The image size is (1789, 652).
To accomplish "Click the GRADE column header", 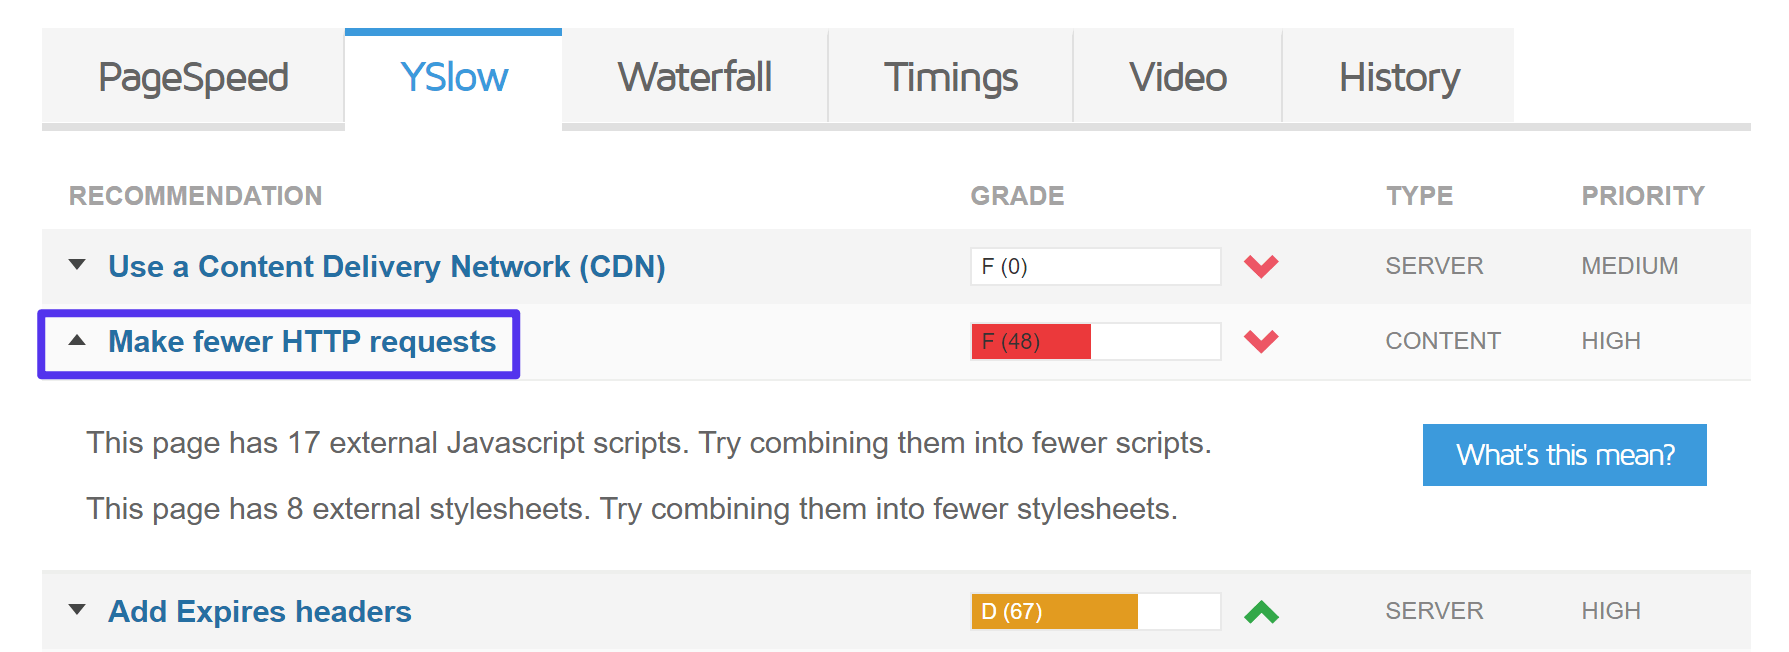I will coord(1016,195).
